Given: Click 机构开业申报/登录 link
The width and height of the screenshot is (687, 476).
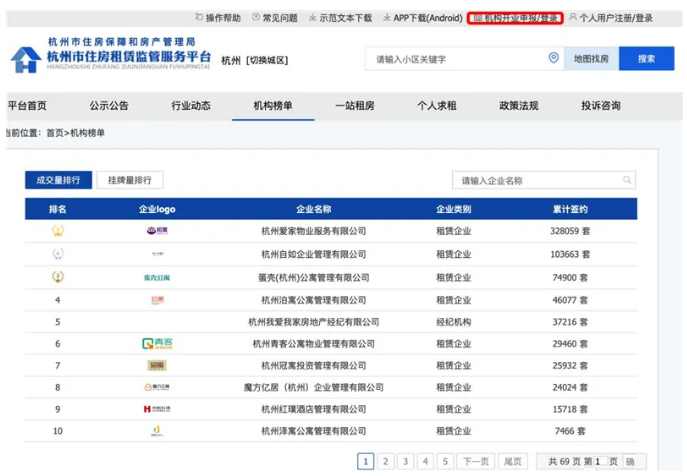Looking at the screenshot, I should (515, 18).
